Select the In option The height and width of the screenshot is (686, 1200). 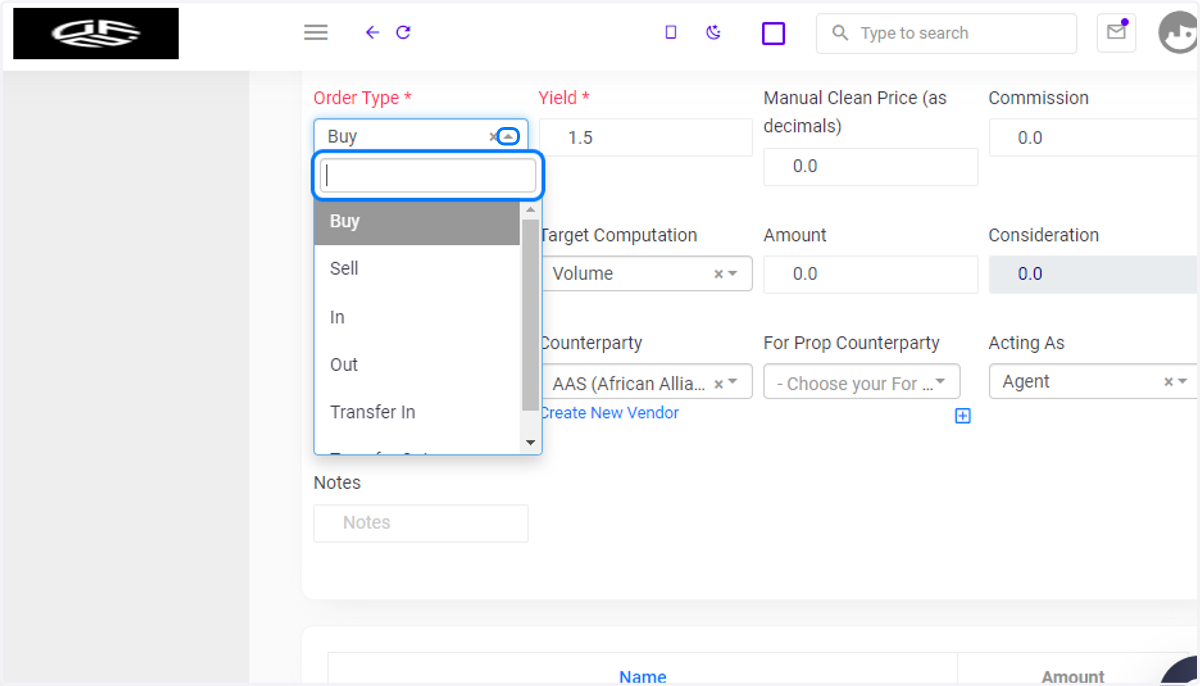pyautogui.click(x=417, y=317)
